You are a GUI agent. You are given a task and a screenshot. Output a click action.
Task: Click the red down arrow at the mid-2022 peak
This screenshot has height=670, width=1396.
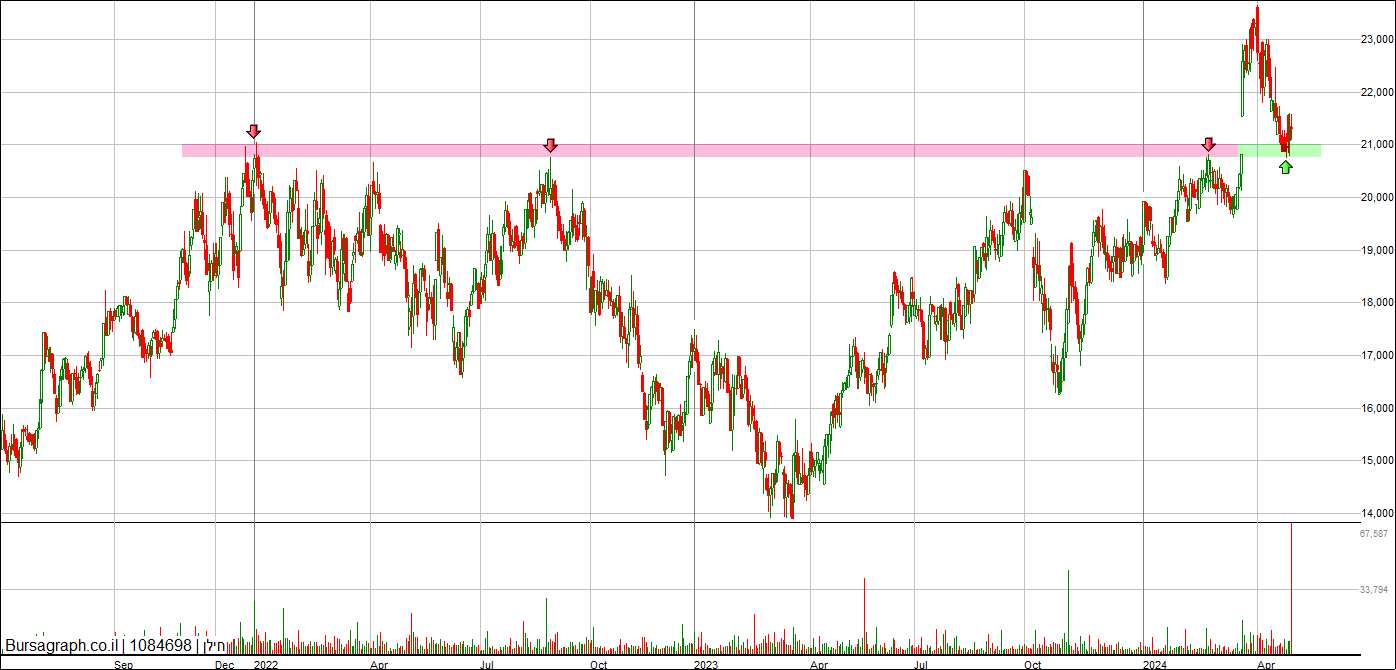550,146
